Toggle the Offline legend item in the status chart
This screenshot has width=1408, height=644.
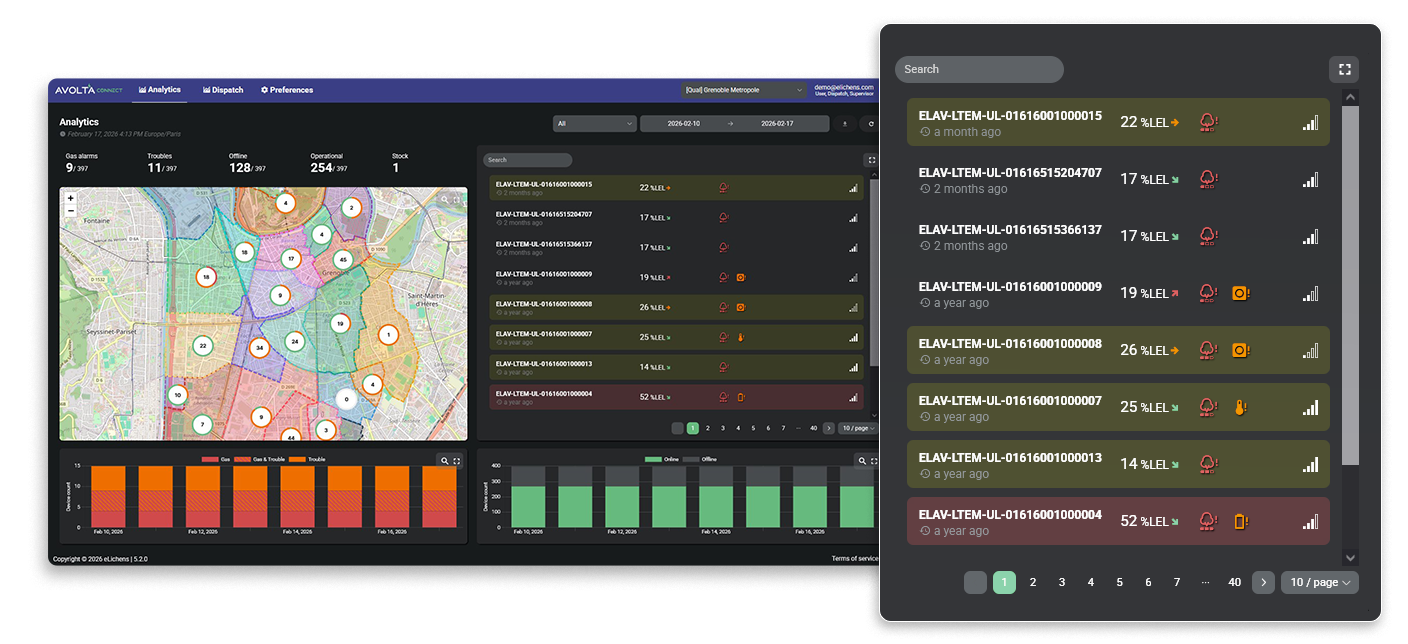(x=700, y=459)
